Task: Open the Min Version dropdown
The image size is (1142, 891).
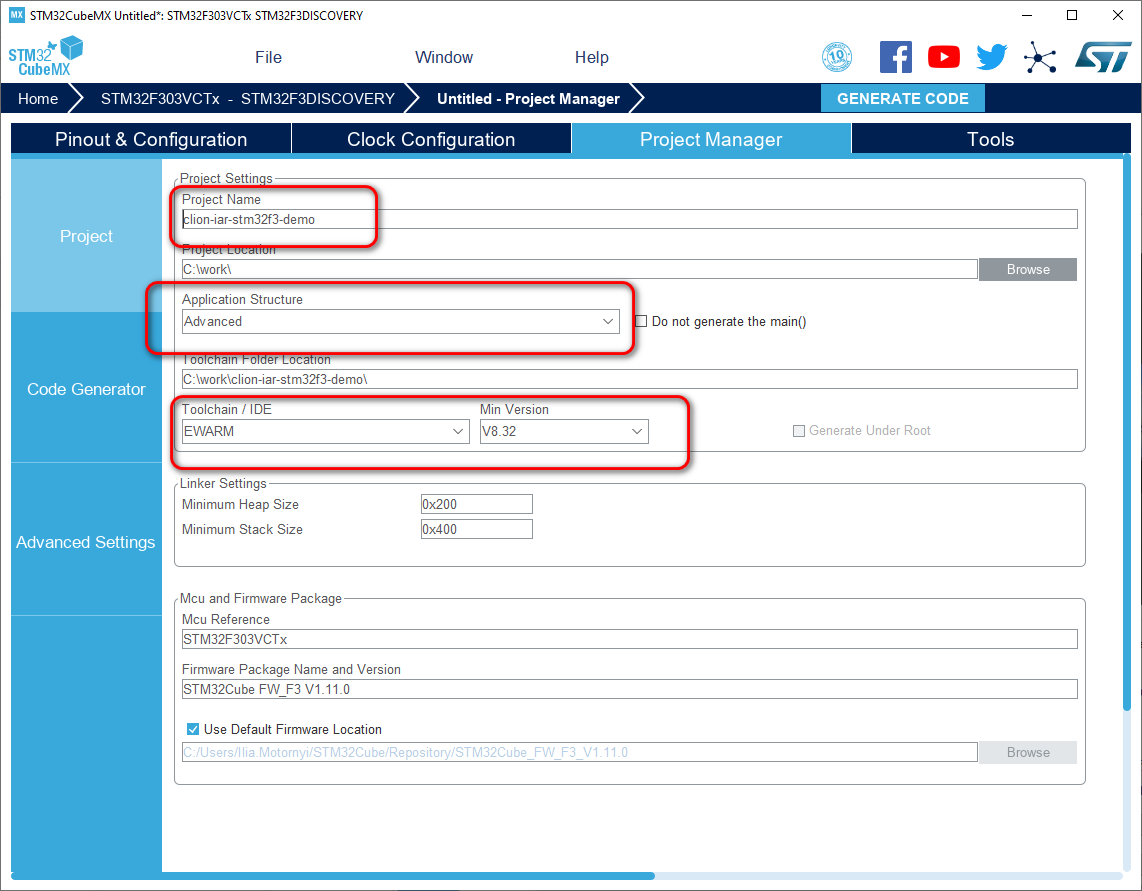Action: 564,431
